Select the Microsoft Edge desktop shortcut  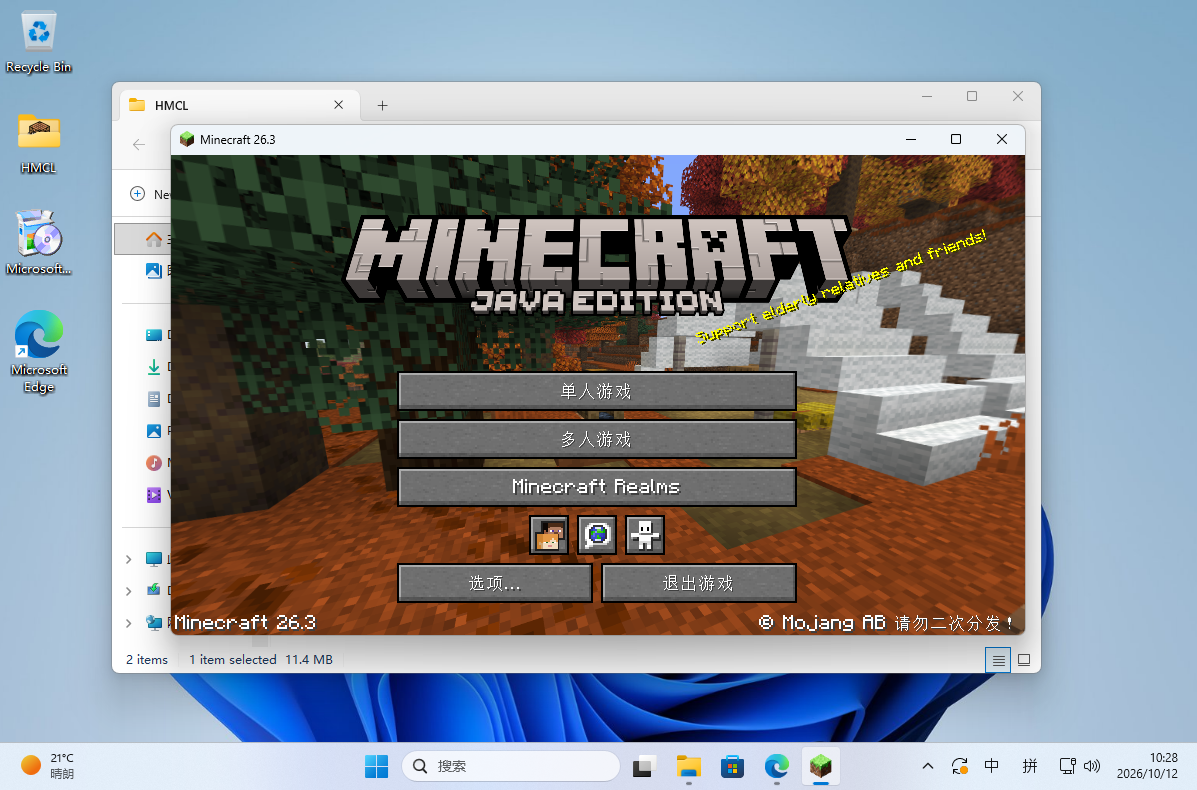click(x=38, y=352)
